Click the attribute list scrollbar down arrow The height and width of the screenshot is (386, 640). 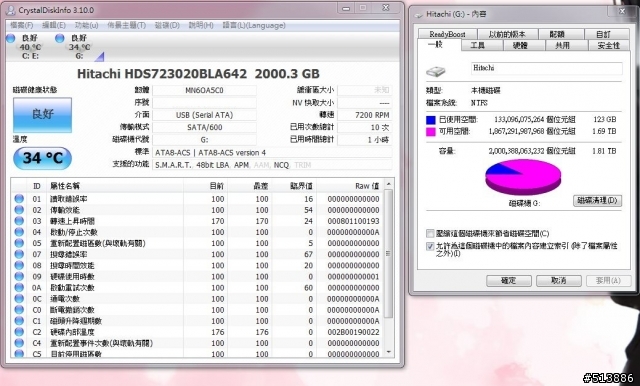coord(389,351)
